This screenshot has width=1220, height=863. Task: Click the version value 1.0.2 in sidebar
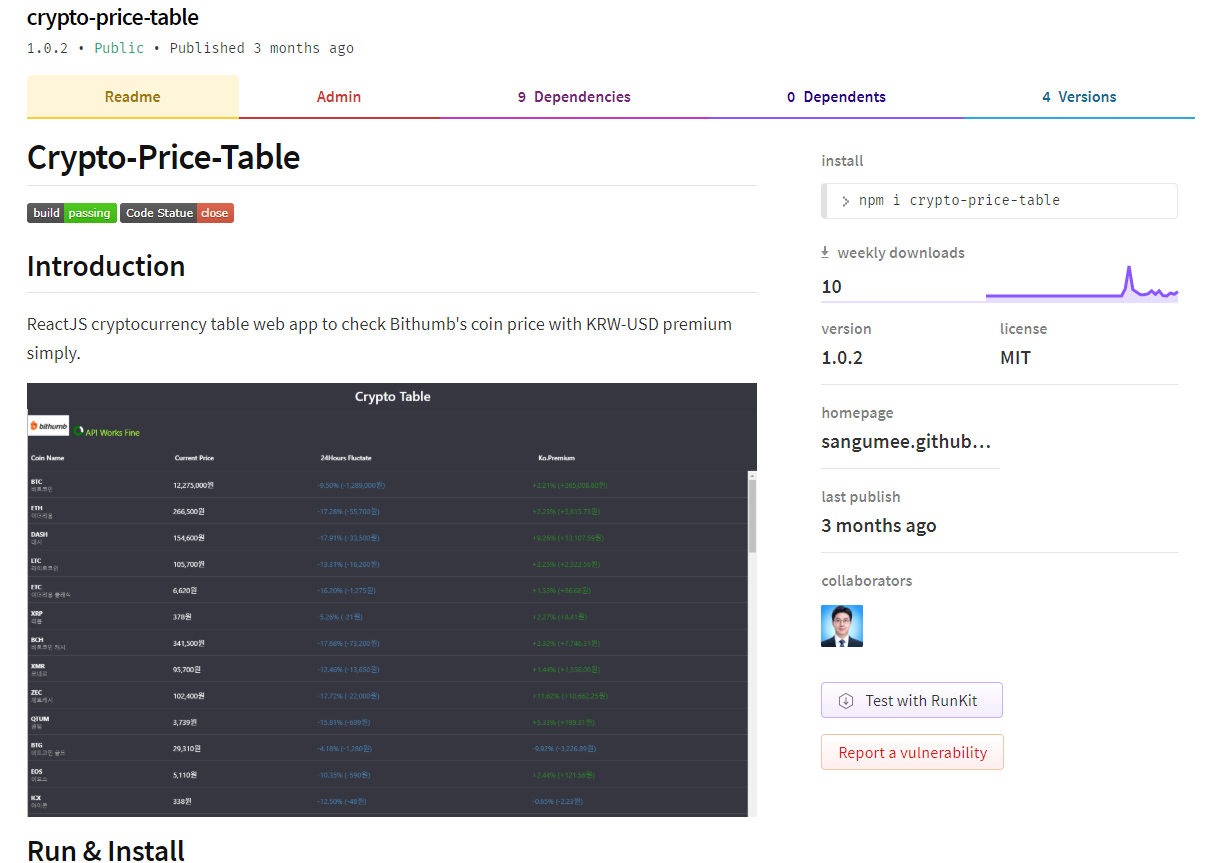click(x=842, y=358)
